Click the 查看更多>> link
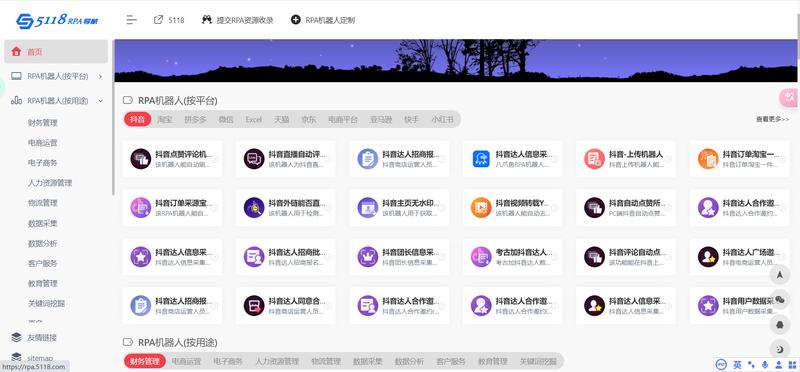This screenshot has width=800, height=372. click(x=772, y=119)
